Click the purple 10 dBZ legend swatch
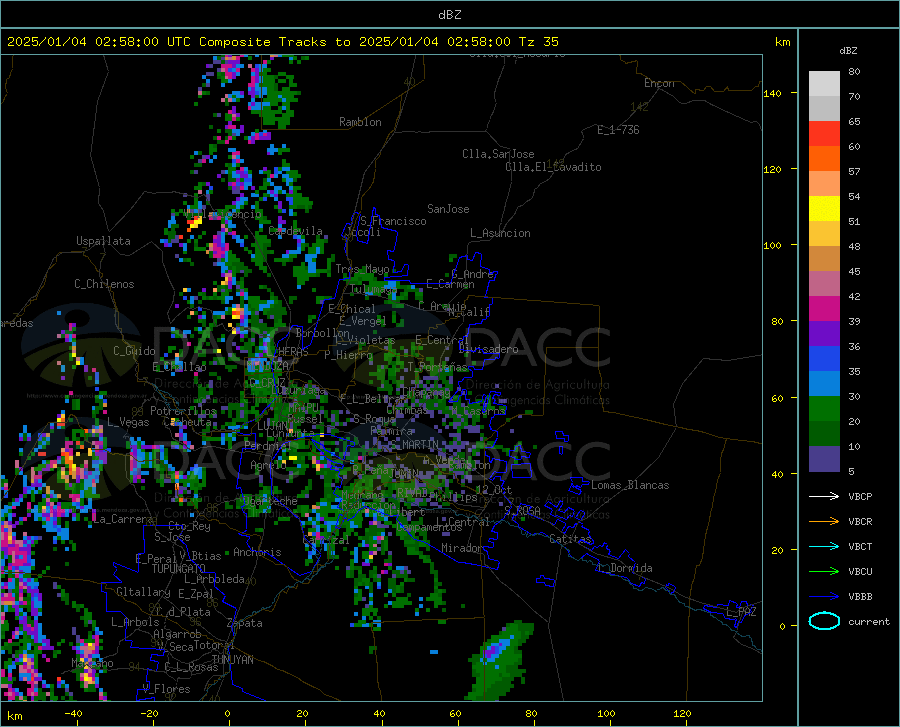Viewport: 900px width, 727px height. coord(824,458)
